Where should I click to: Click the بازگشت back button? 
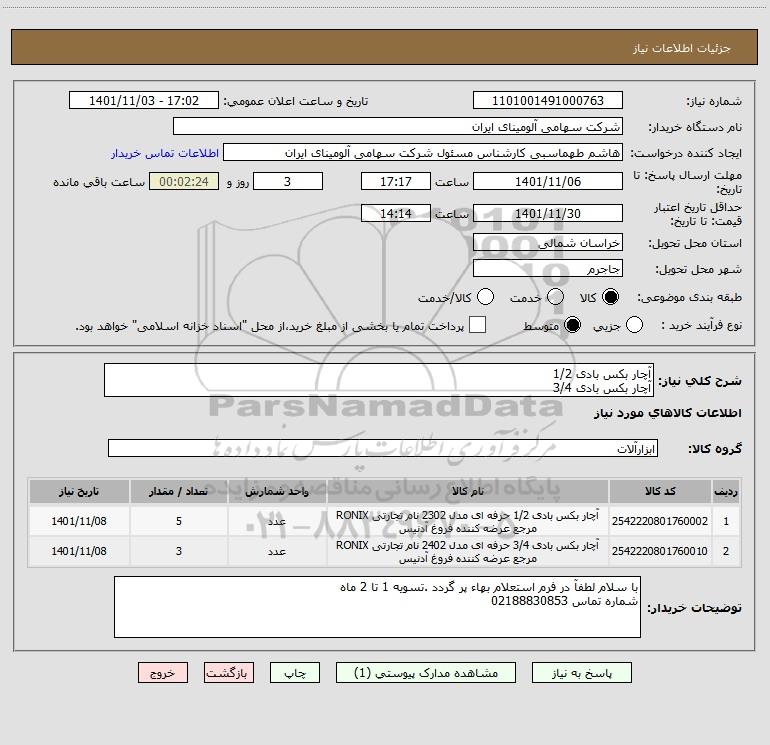[229, 673]
